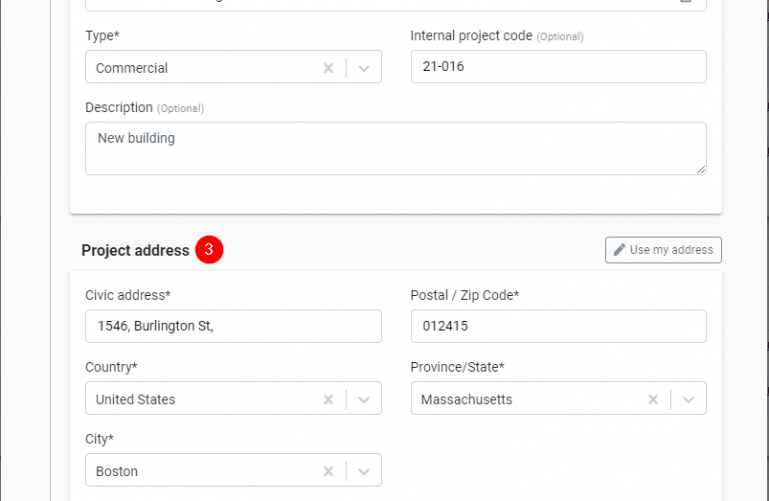Screen dimensions: 769x501
Task: Focus the Internal project code field
Action: (559, 66)
